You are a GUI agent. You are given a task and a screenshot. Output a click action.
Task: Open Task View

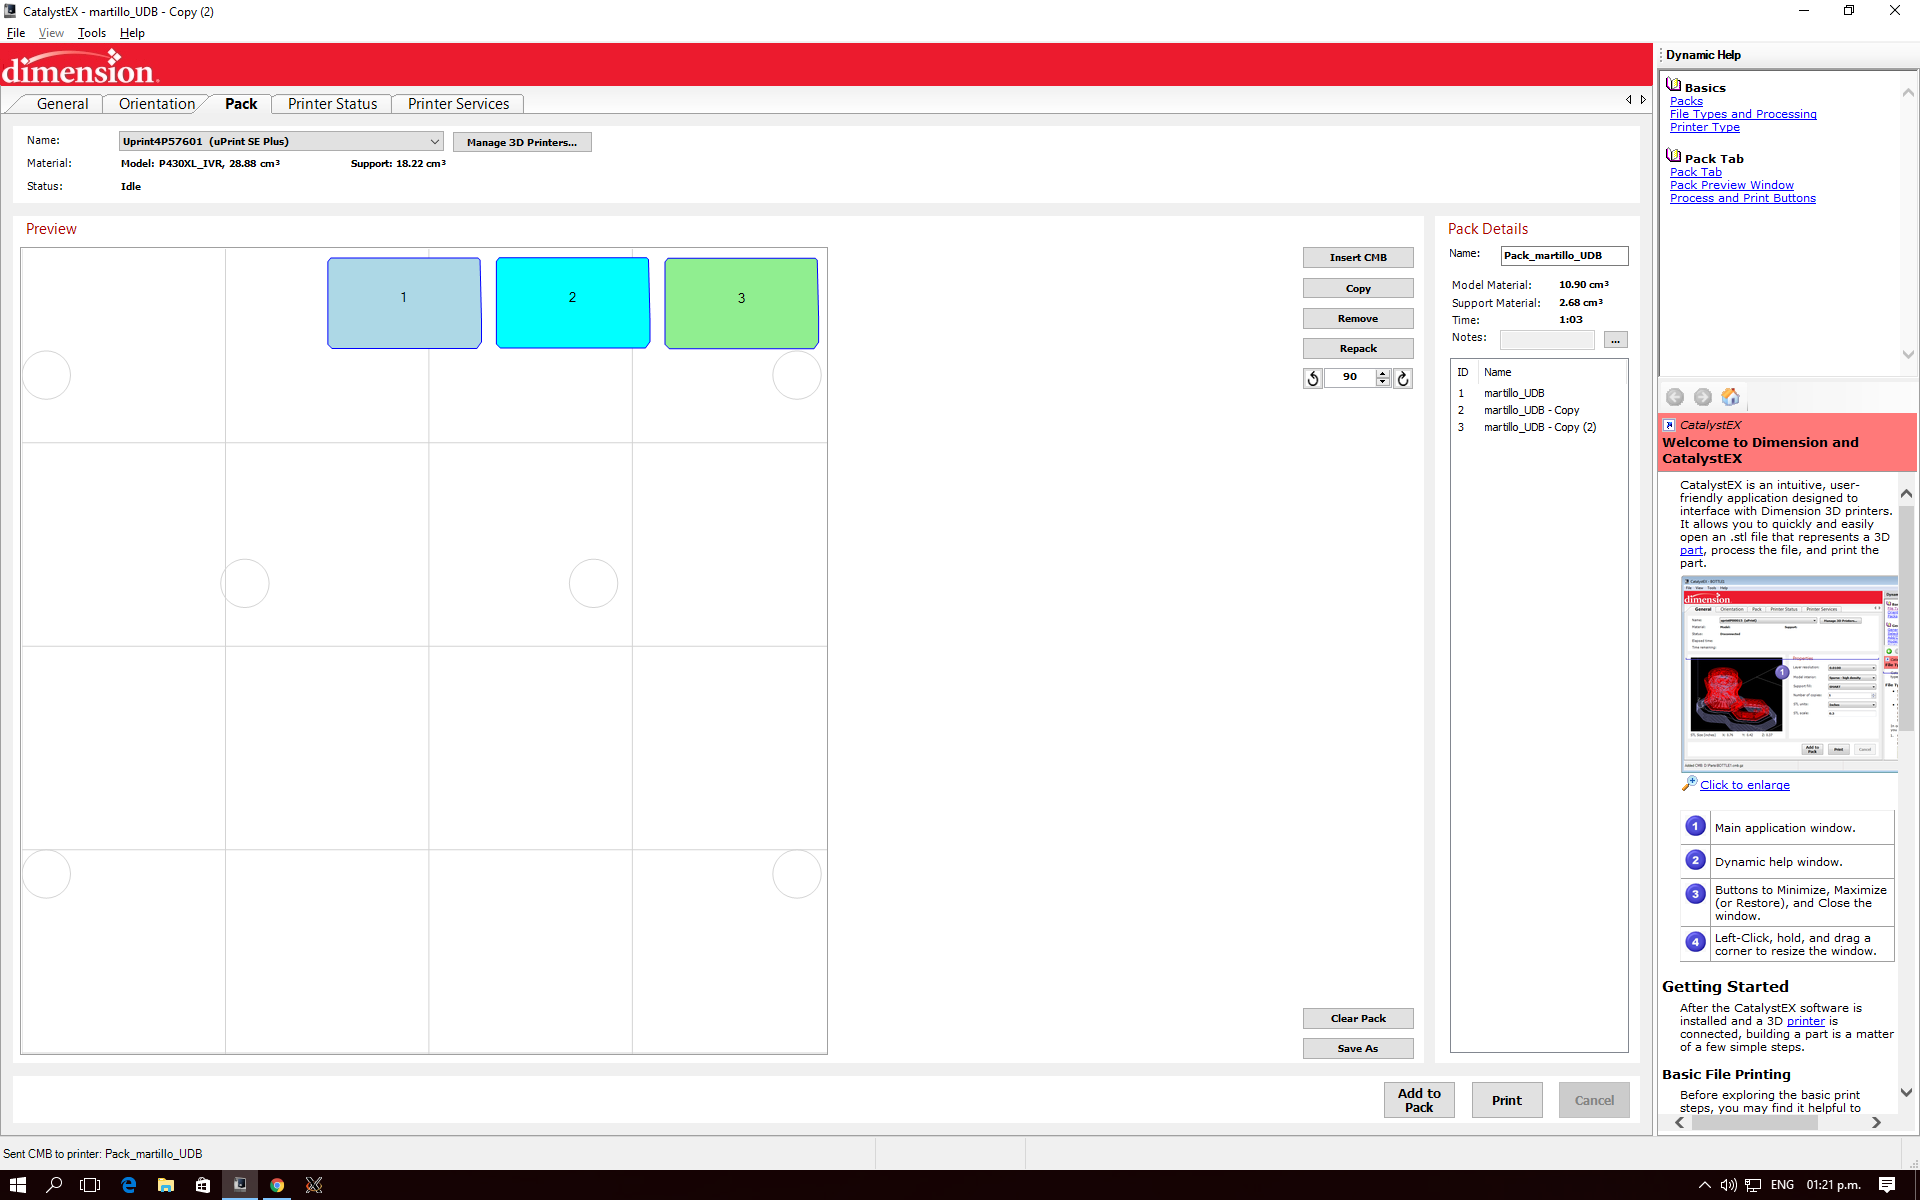(91, 1185)
